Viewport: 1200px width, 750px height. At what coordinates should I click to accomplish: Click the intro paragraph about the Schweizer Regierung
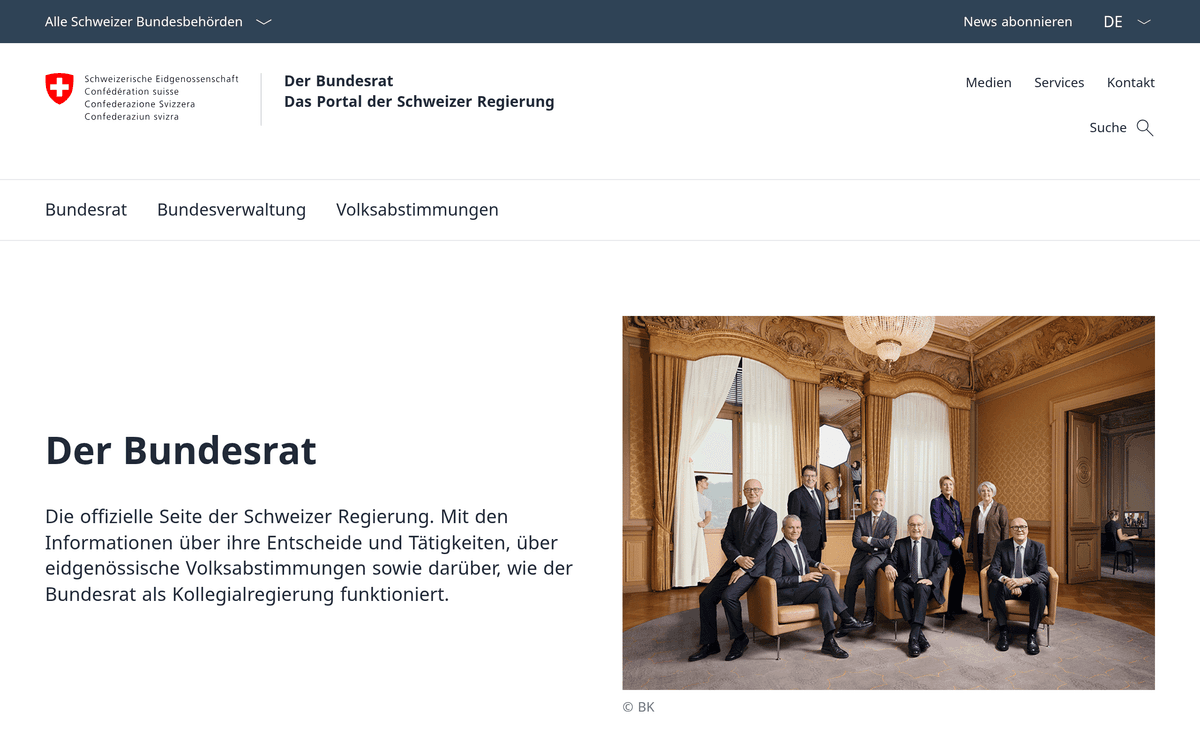point(309,556)
